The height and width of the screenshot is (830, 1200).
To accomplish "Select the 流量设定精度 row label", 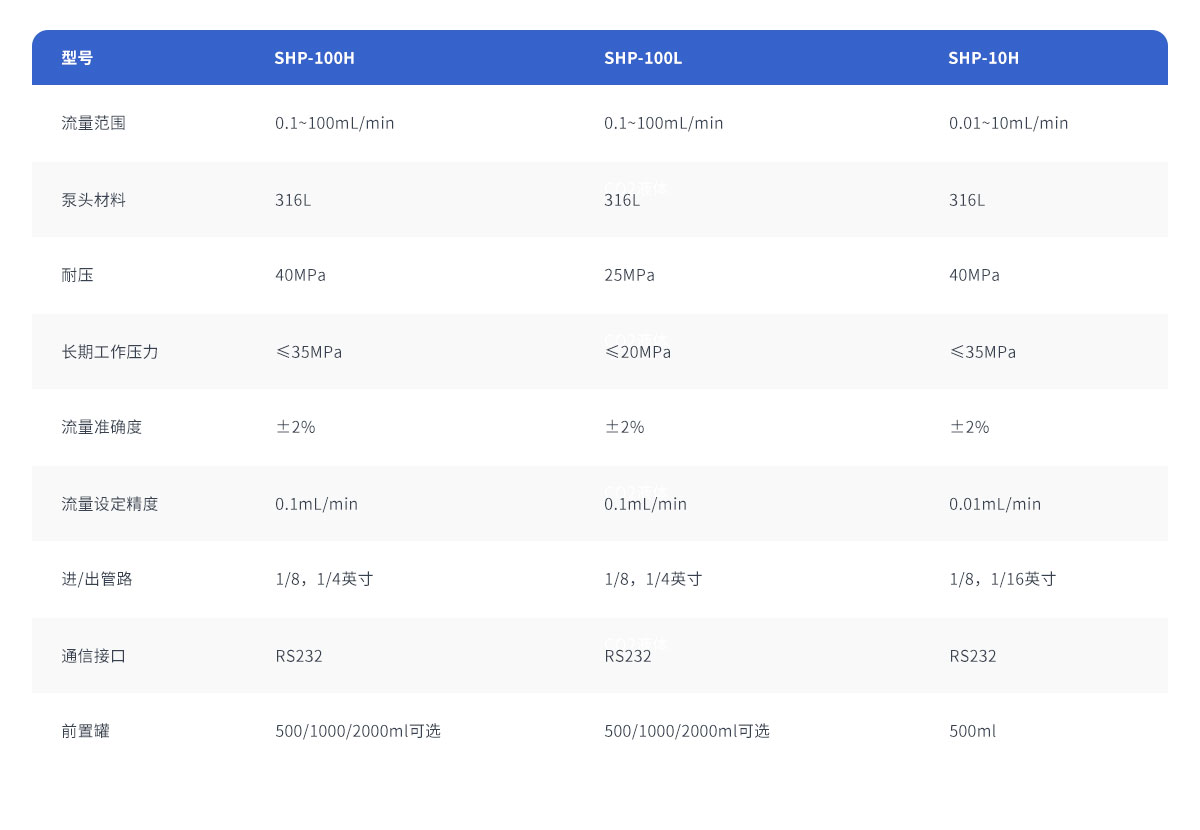I will (109, 504).
